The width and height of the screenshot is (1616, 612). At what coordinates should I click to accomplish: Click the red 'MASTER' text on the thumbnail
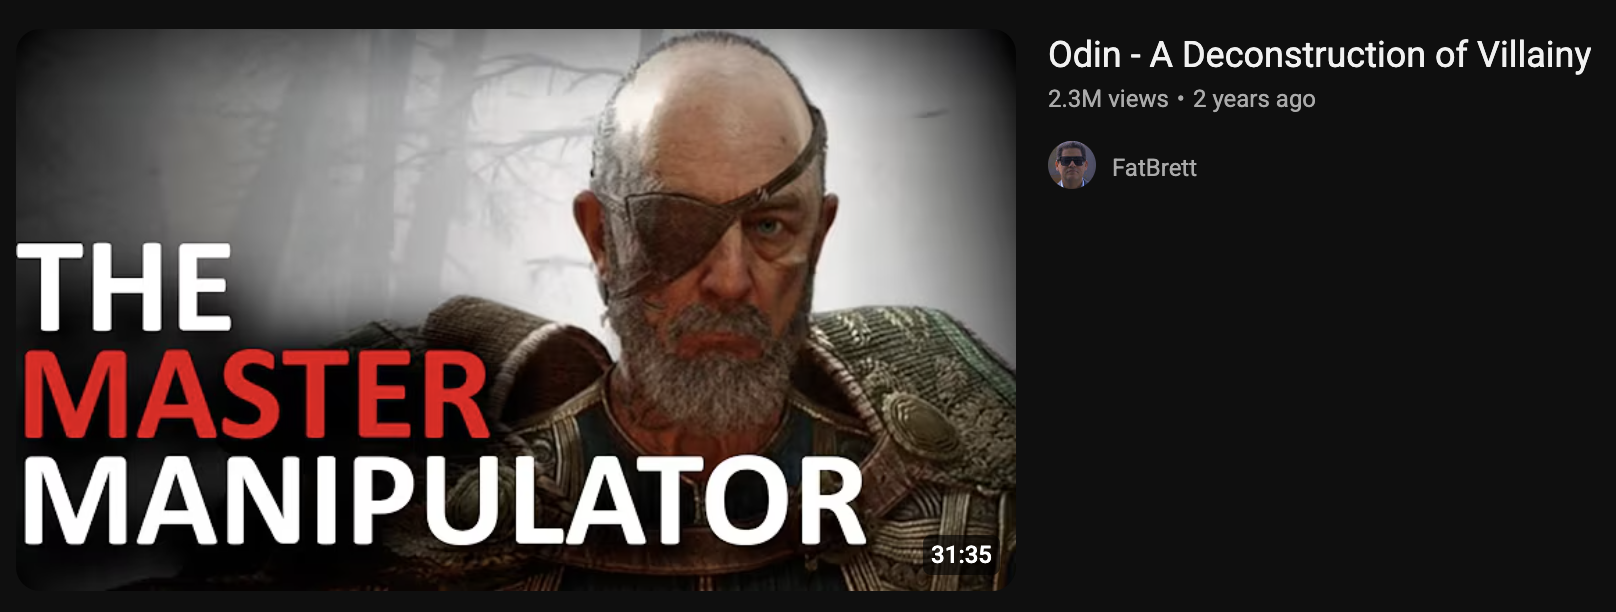(255, 396)
